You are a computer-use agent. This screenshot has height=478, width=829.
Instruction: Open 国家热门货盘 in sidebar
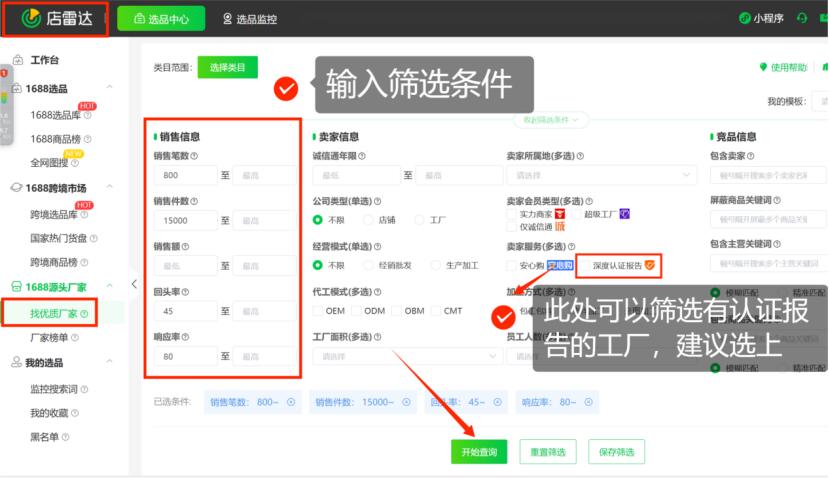click(59, 238)
